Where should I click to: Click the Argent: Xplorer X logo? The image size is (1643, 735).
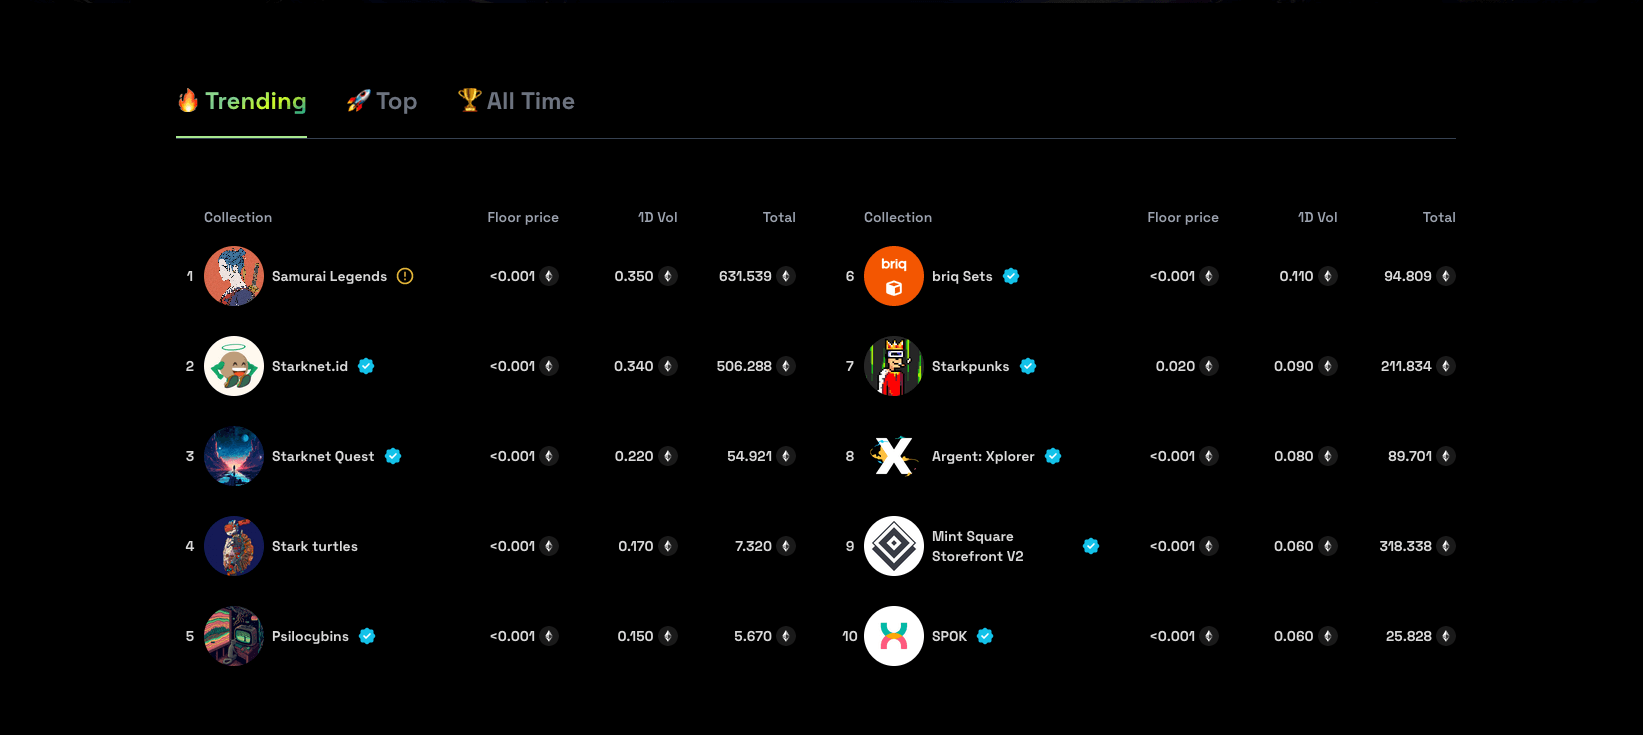[x=894, y=456]
